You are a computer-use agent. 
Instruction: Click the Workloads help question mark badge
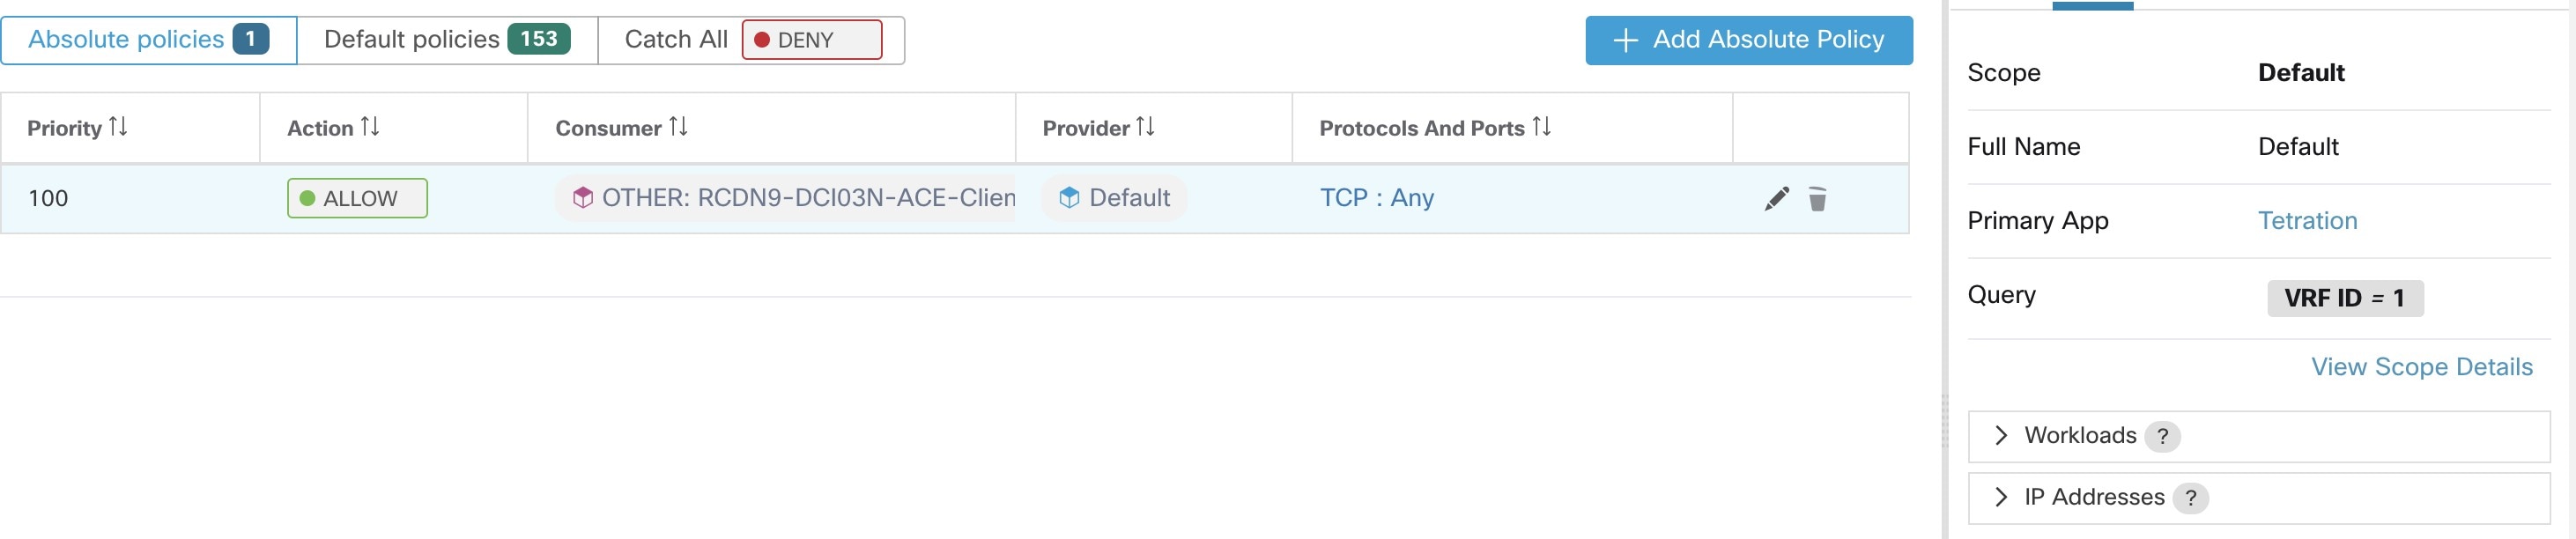2162,436
